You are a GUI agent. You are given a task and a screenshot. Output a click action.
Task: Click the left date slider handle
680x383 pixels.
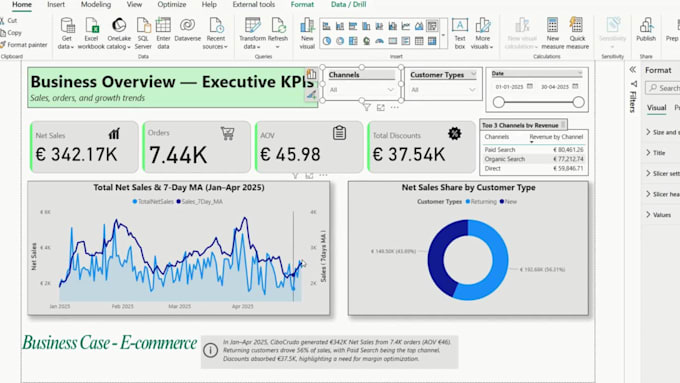(x=499, y=102)
